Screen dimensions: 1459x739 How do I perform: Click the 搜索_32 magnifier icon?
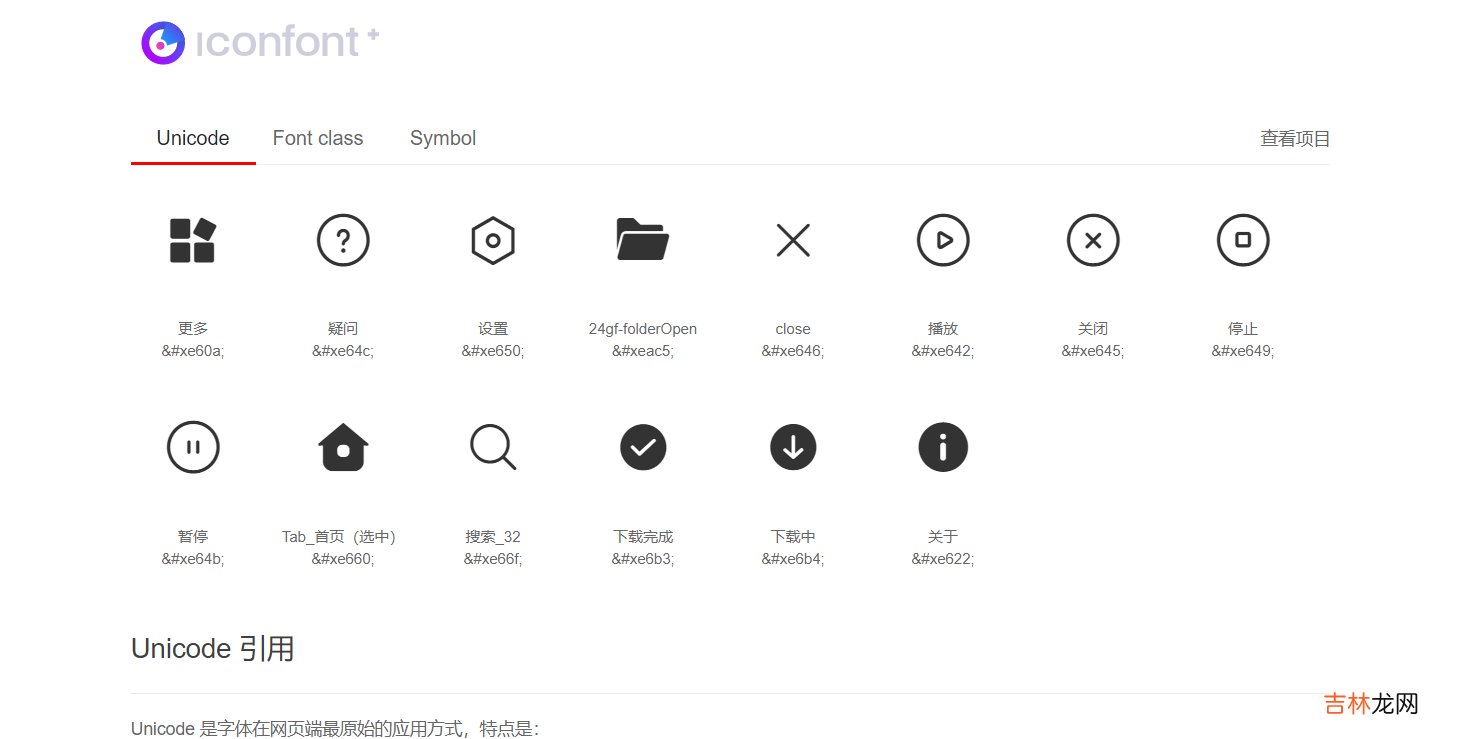click(x=493, y=447)
